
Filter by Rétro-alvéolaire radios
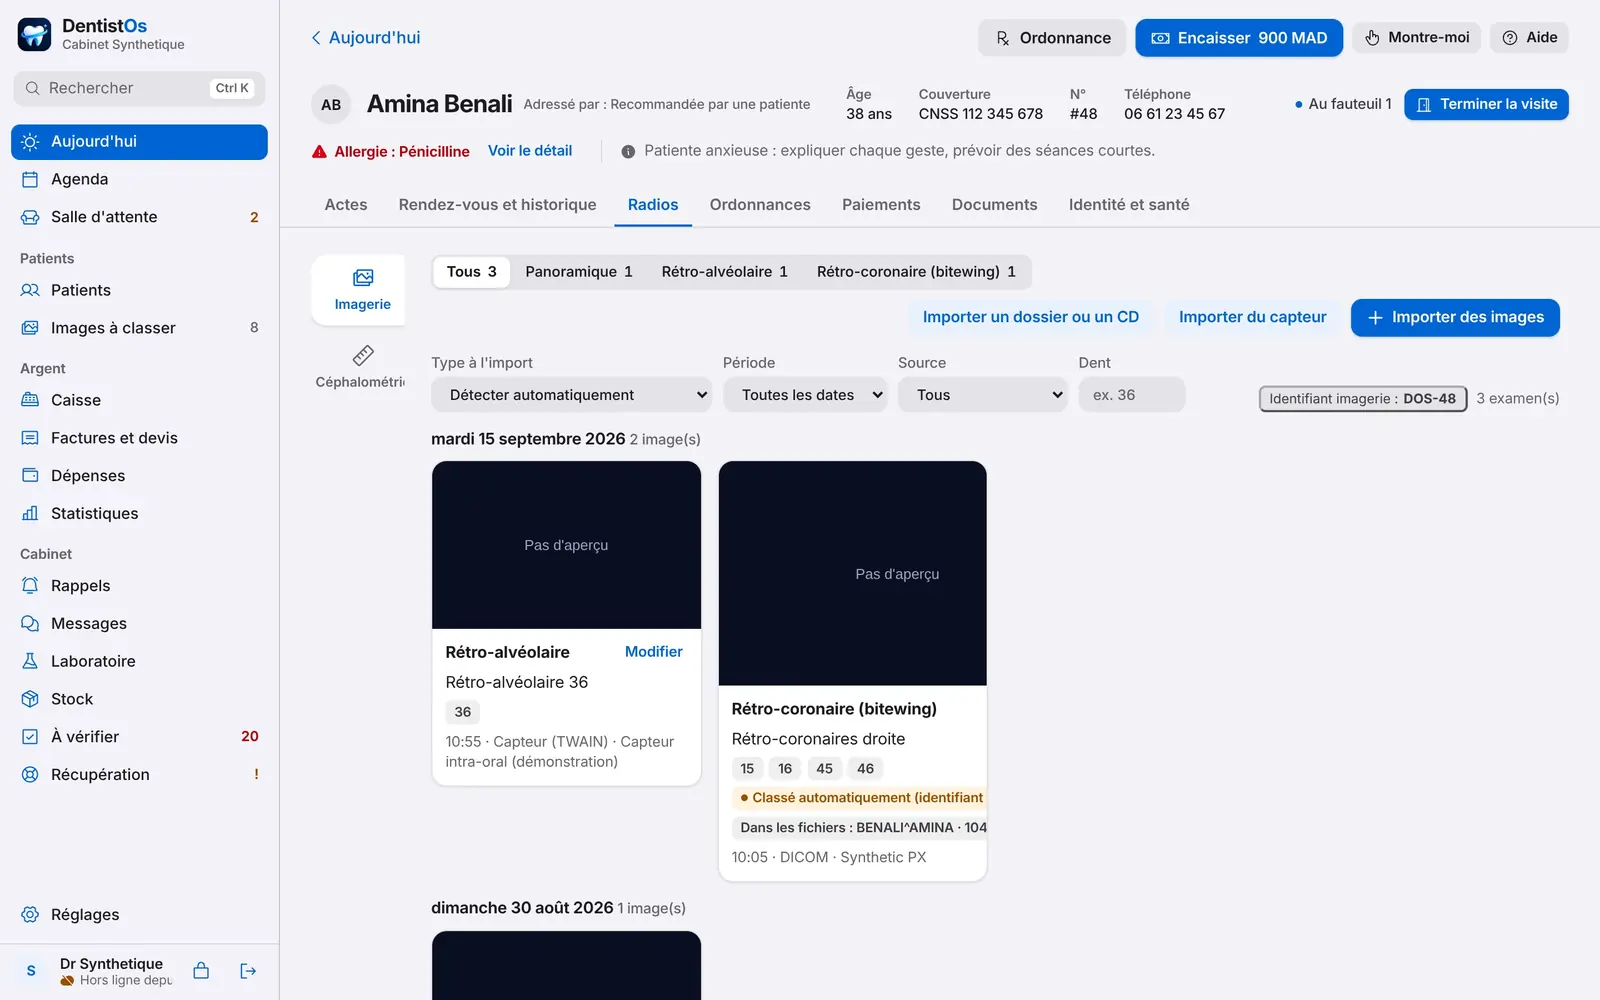click(724, 272)
